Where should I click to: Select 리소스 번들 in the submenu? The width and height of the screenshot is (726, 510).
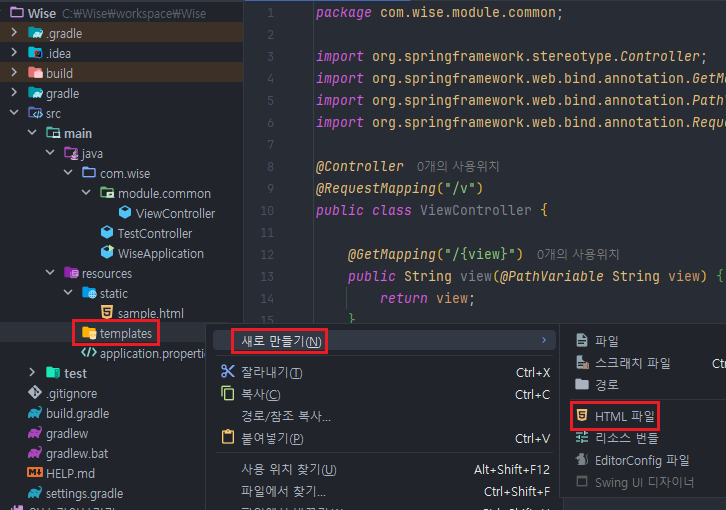coord(626,438)
